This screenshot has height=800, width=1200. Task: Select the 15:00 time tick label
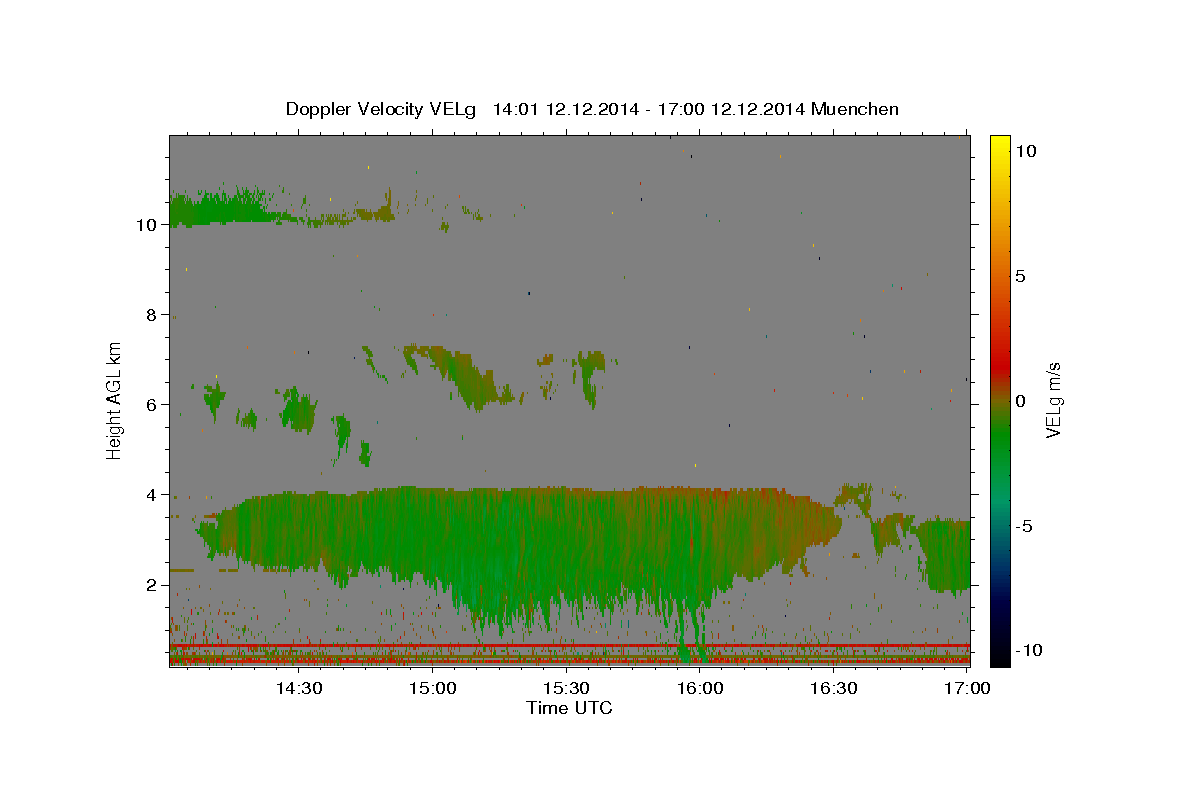432,688
